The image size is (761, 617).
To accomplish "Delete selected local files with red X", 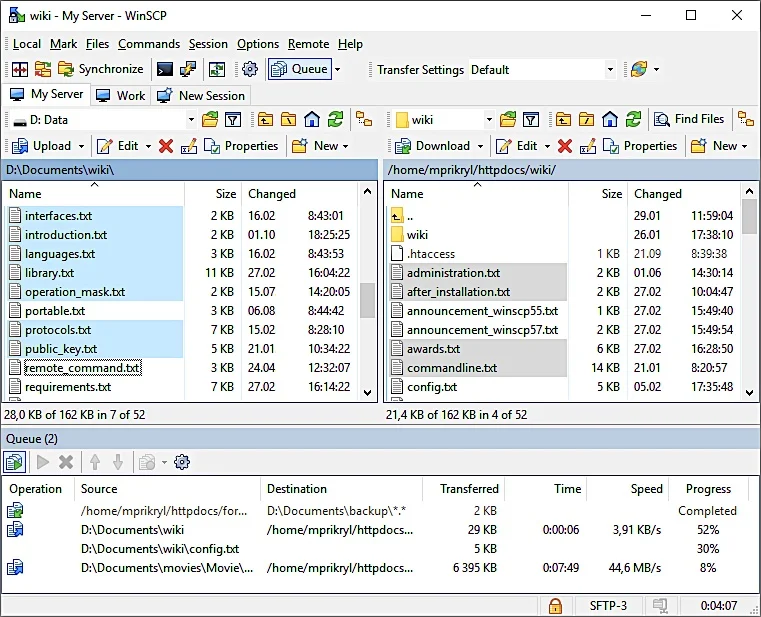I will click(x=166, y=146).
